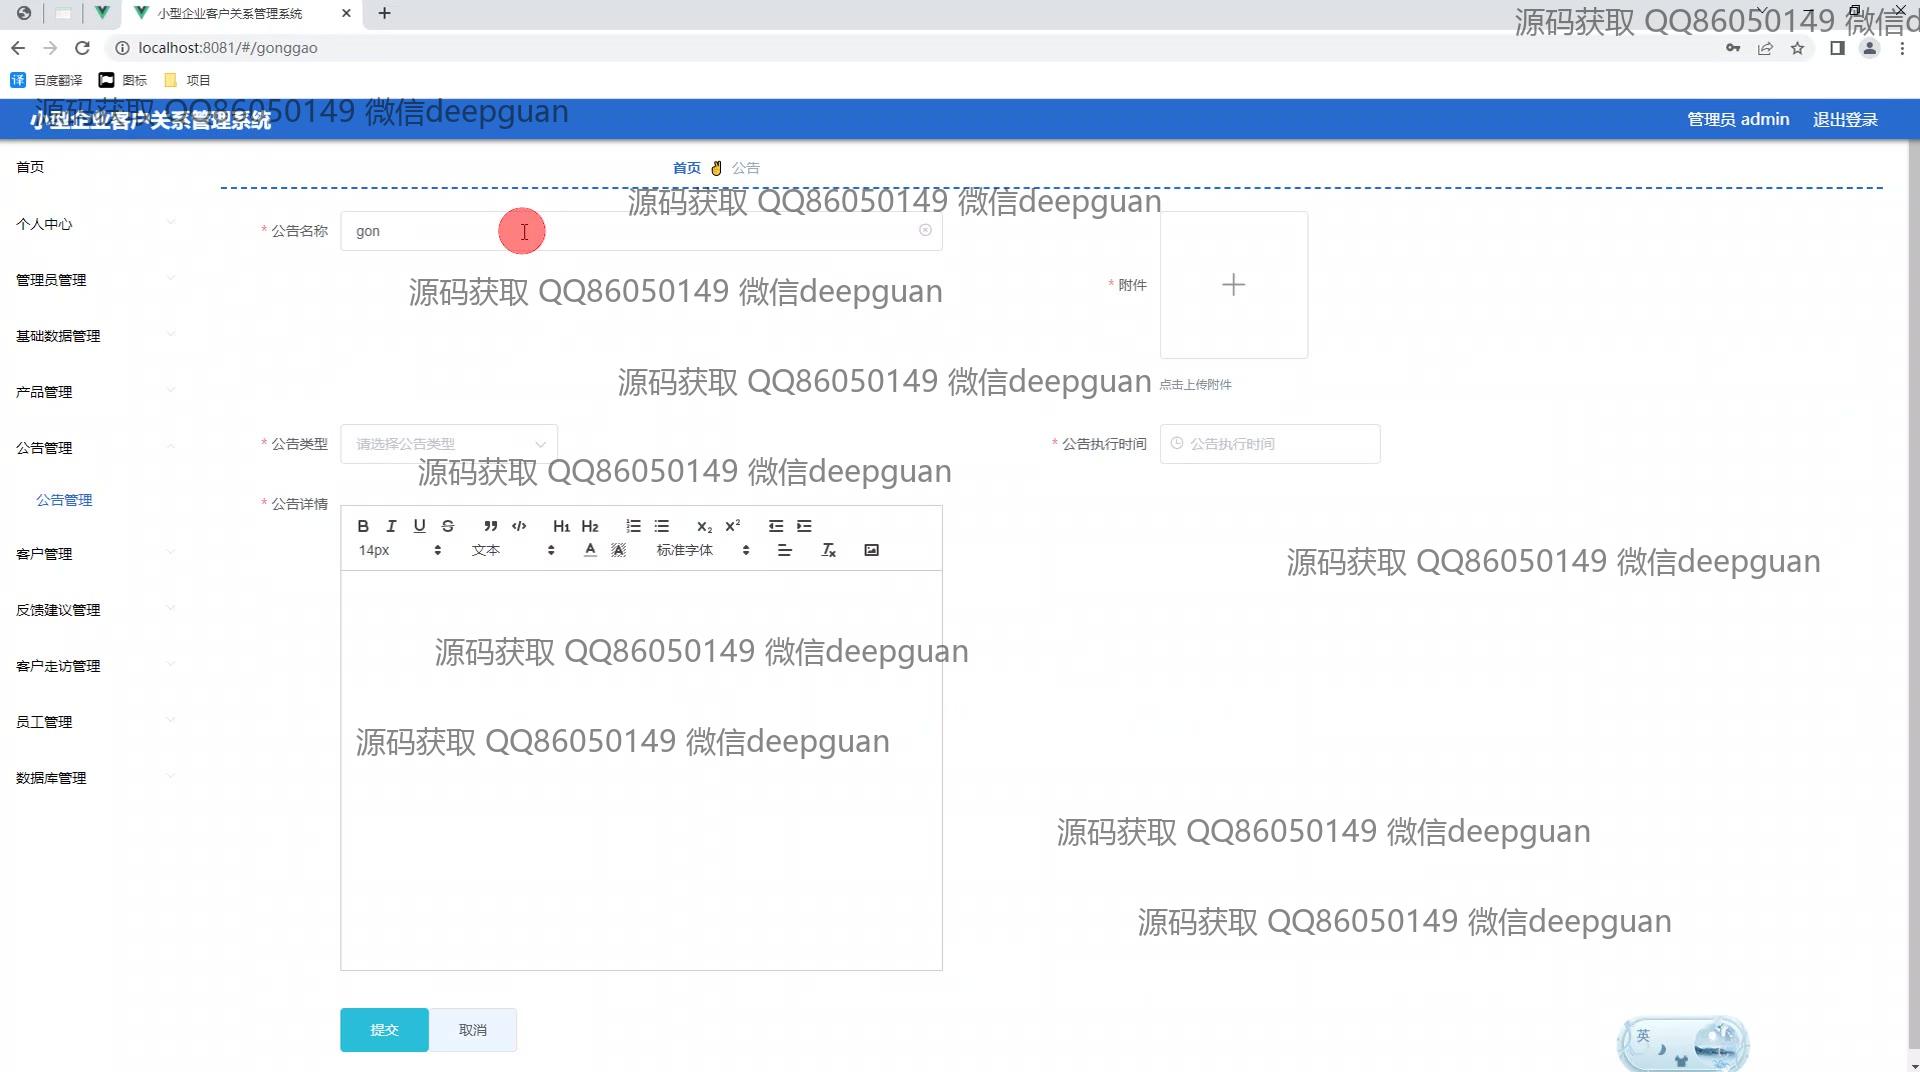Open the text color picker
The width and height of the screenshot is (1920, 1072).
(590, 550)
